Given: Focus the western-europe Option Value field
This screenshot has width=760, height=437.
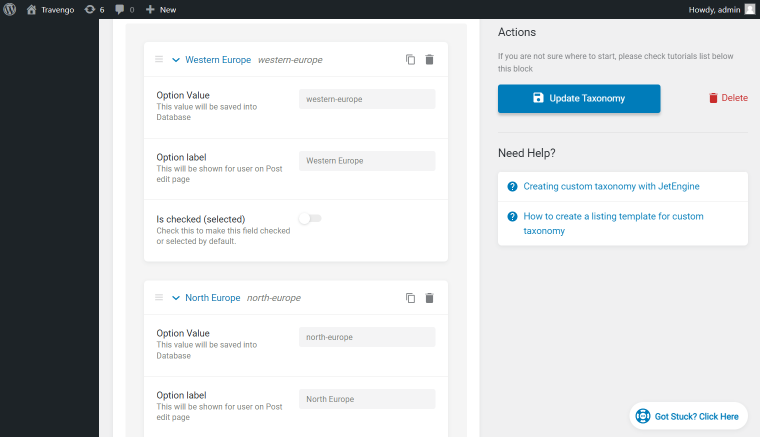Looking at the screenshot, I should click(367, 99).
